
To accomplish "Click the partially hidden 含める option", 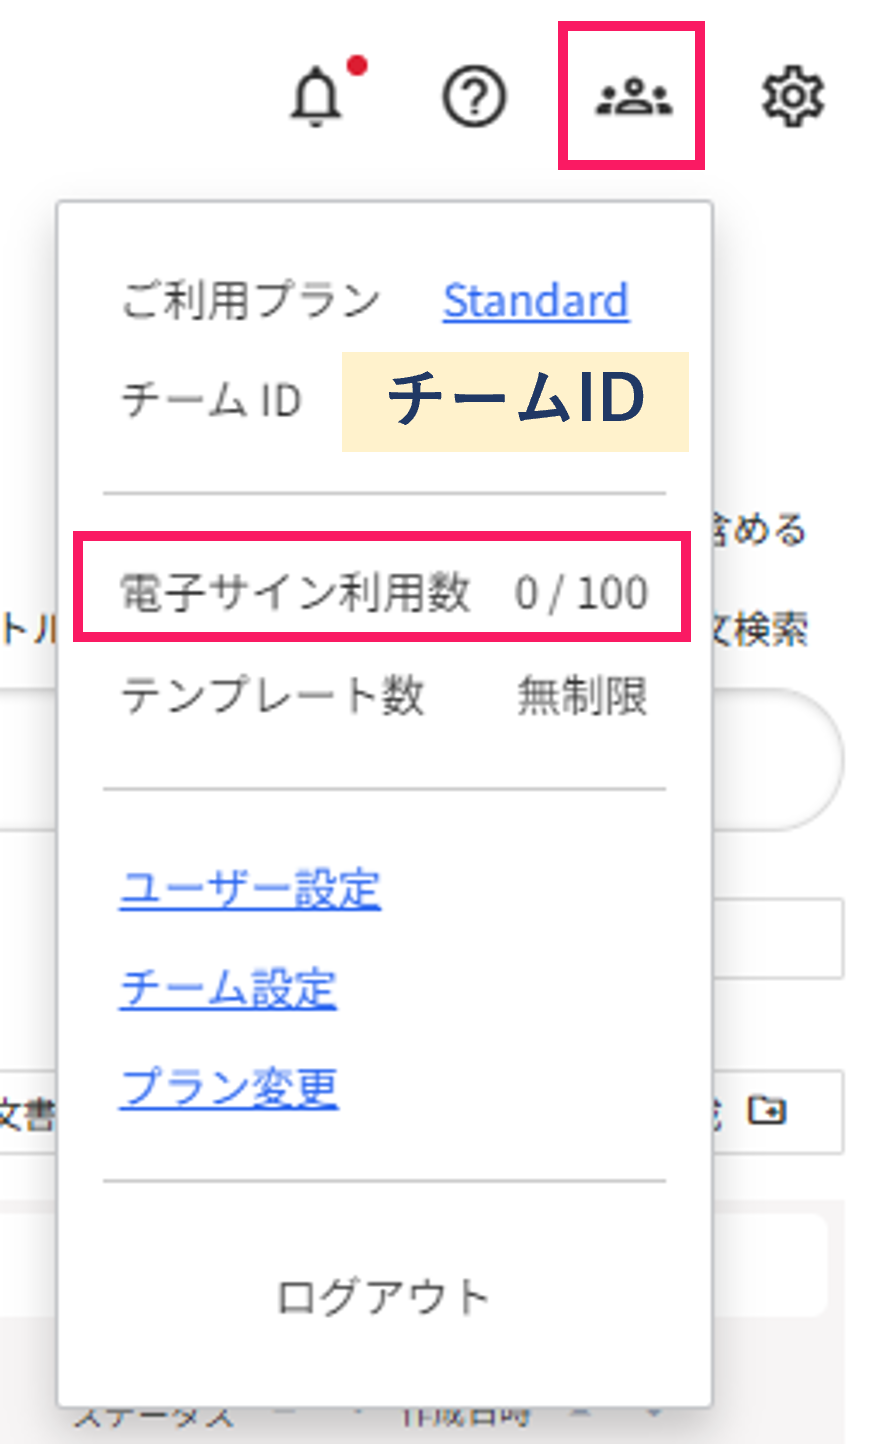I will pos(760,530).
